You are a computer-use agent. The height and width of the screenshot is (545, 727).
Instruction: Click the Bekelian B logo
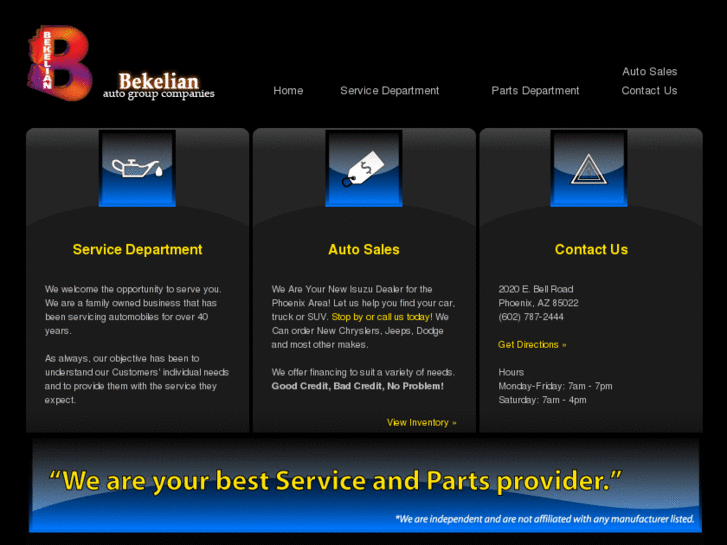pyautogui.click(x=59, y=63)
